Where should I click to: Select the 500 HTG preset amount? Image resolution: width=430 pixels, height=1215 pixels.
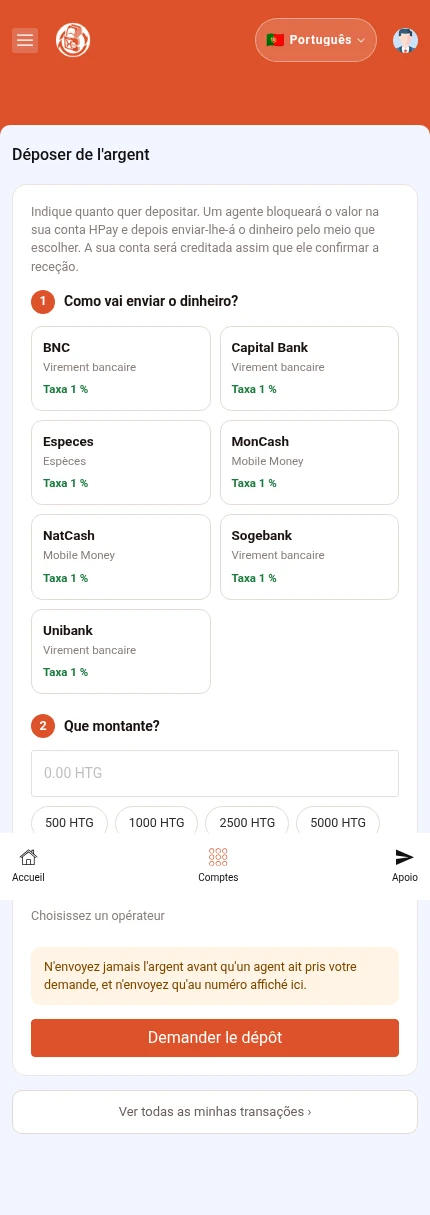(69, 822)
